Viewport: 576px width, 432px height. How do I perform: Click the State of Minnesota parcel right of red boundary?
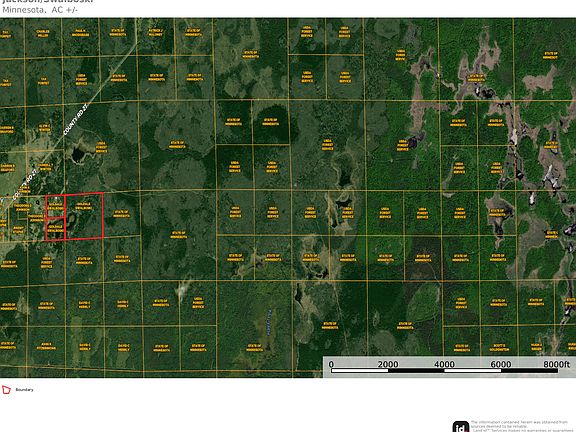[x=121, y=214]
